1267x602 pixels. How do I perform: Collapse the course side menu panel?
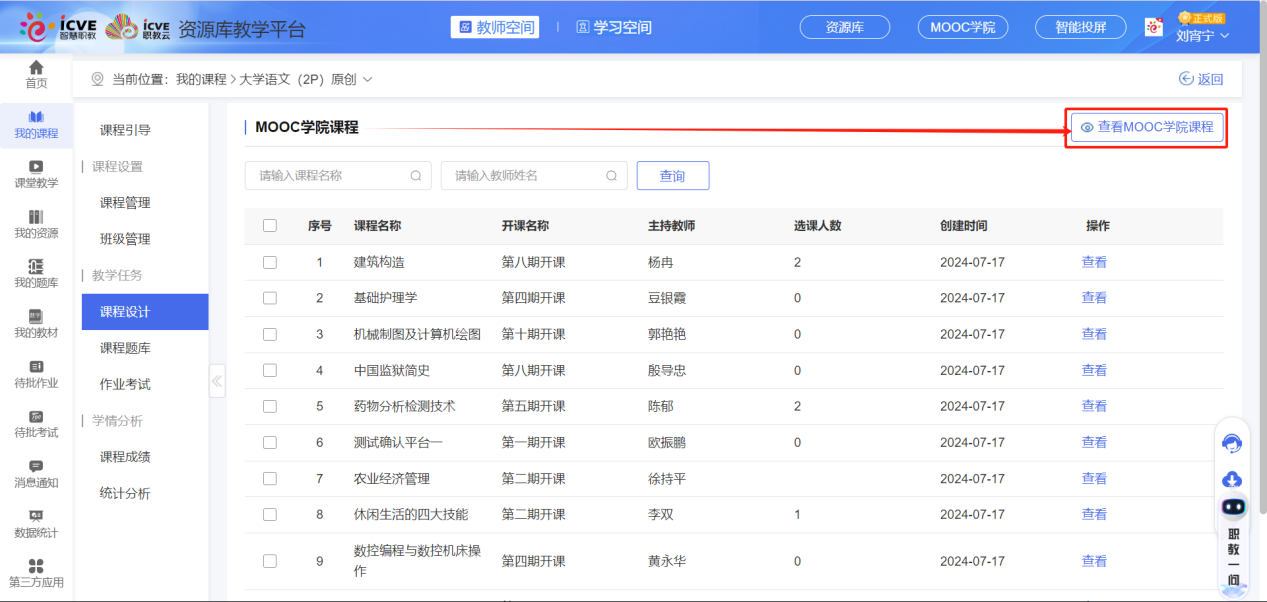217,381
